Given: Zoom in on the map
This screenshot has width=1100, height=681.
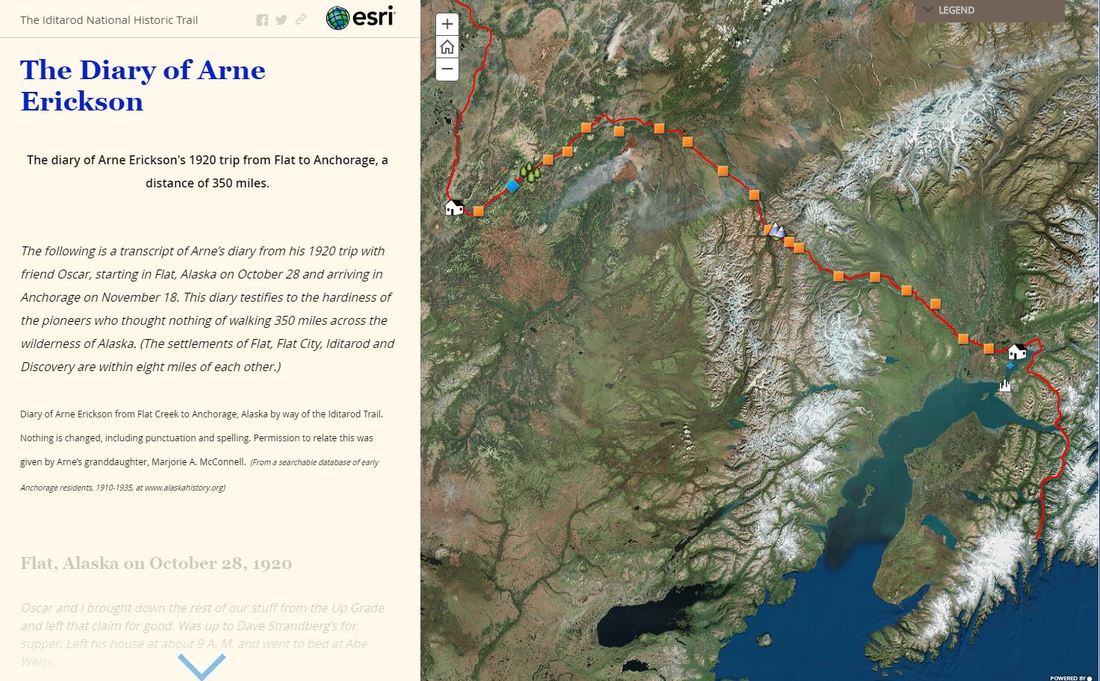Looking at the screenshot, I should click(447, 24).
